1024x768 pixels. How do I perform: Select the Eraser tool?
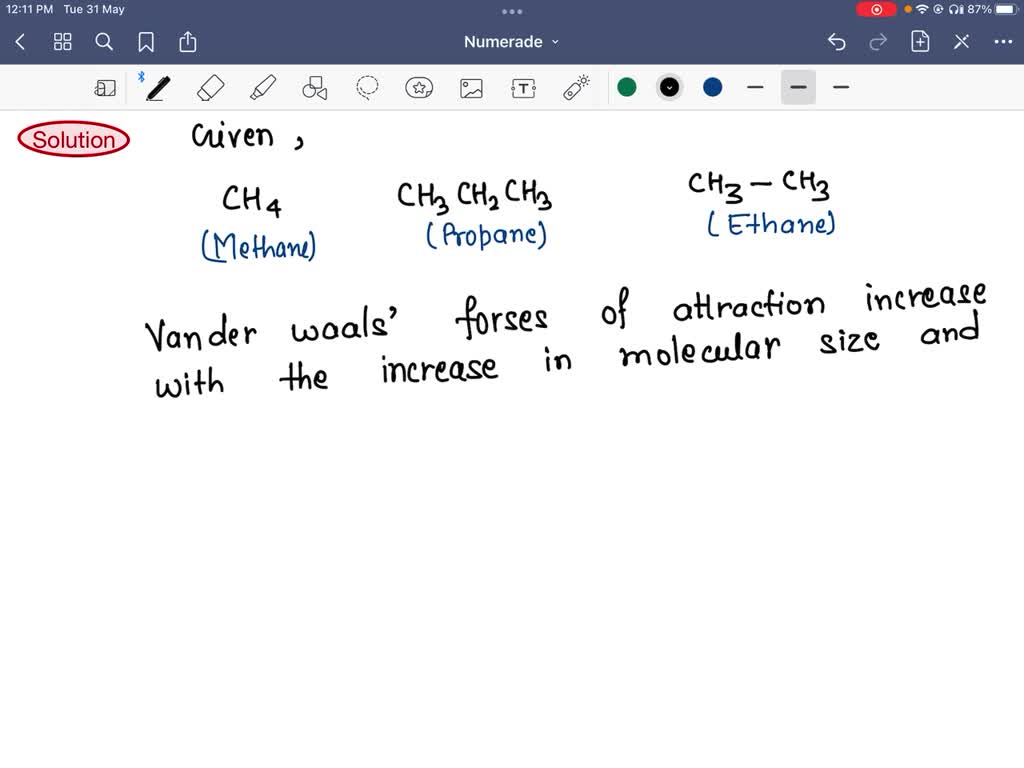click(210, 87)
